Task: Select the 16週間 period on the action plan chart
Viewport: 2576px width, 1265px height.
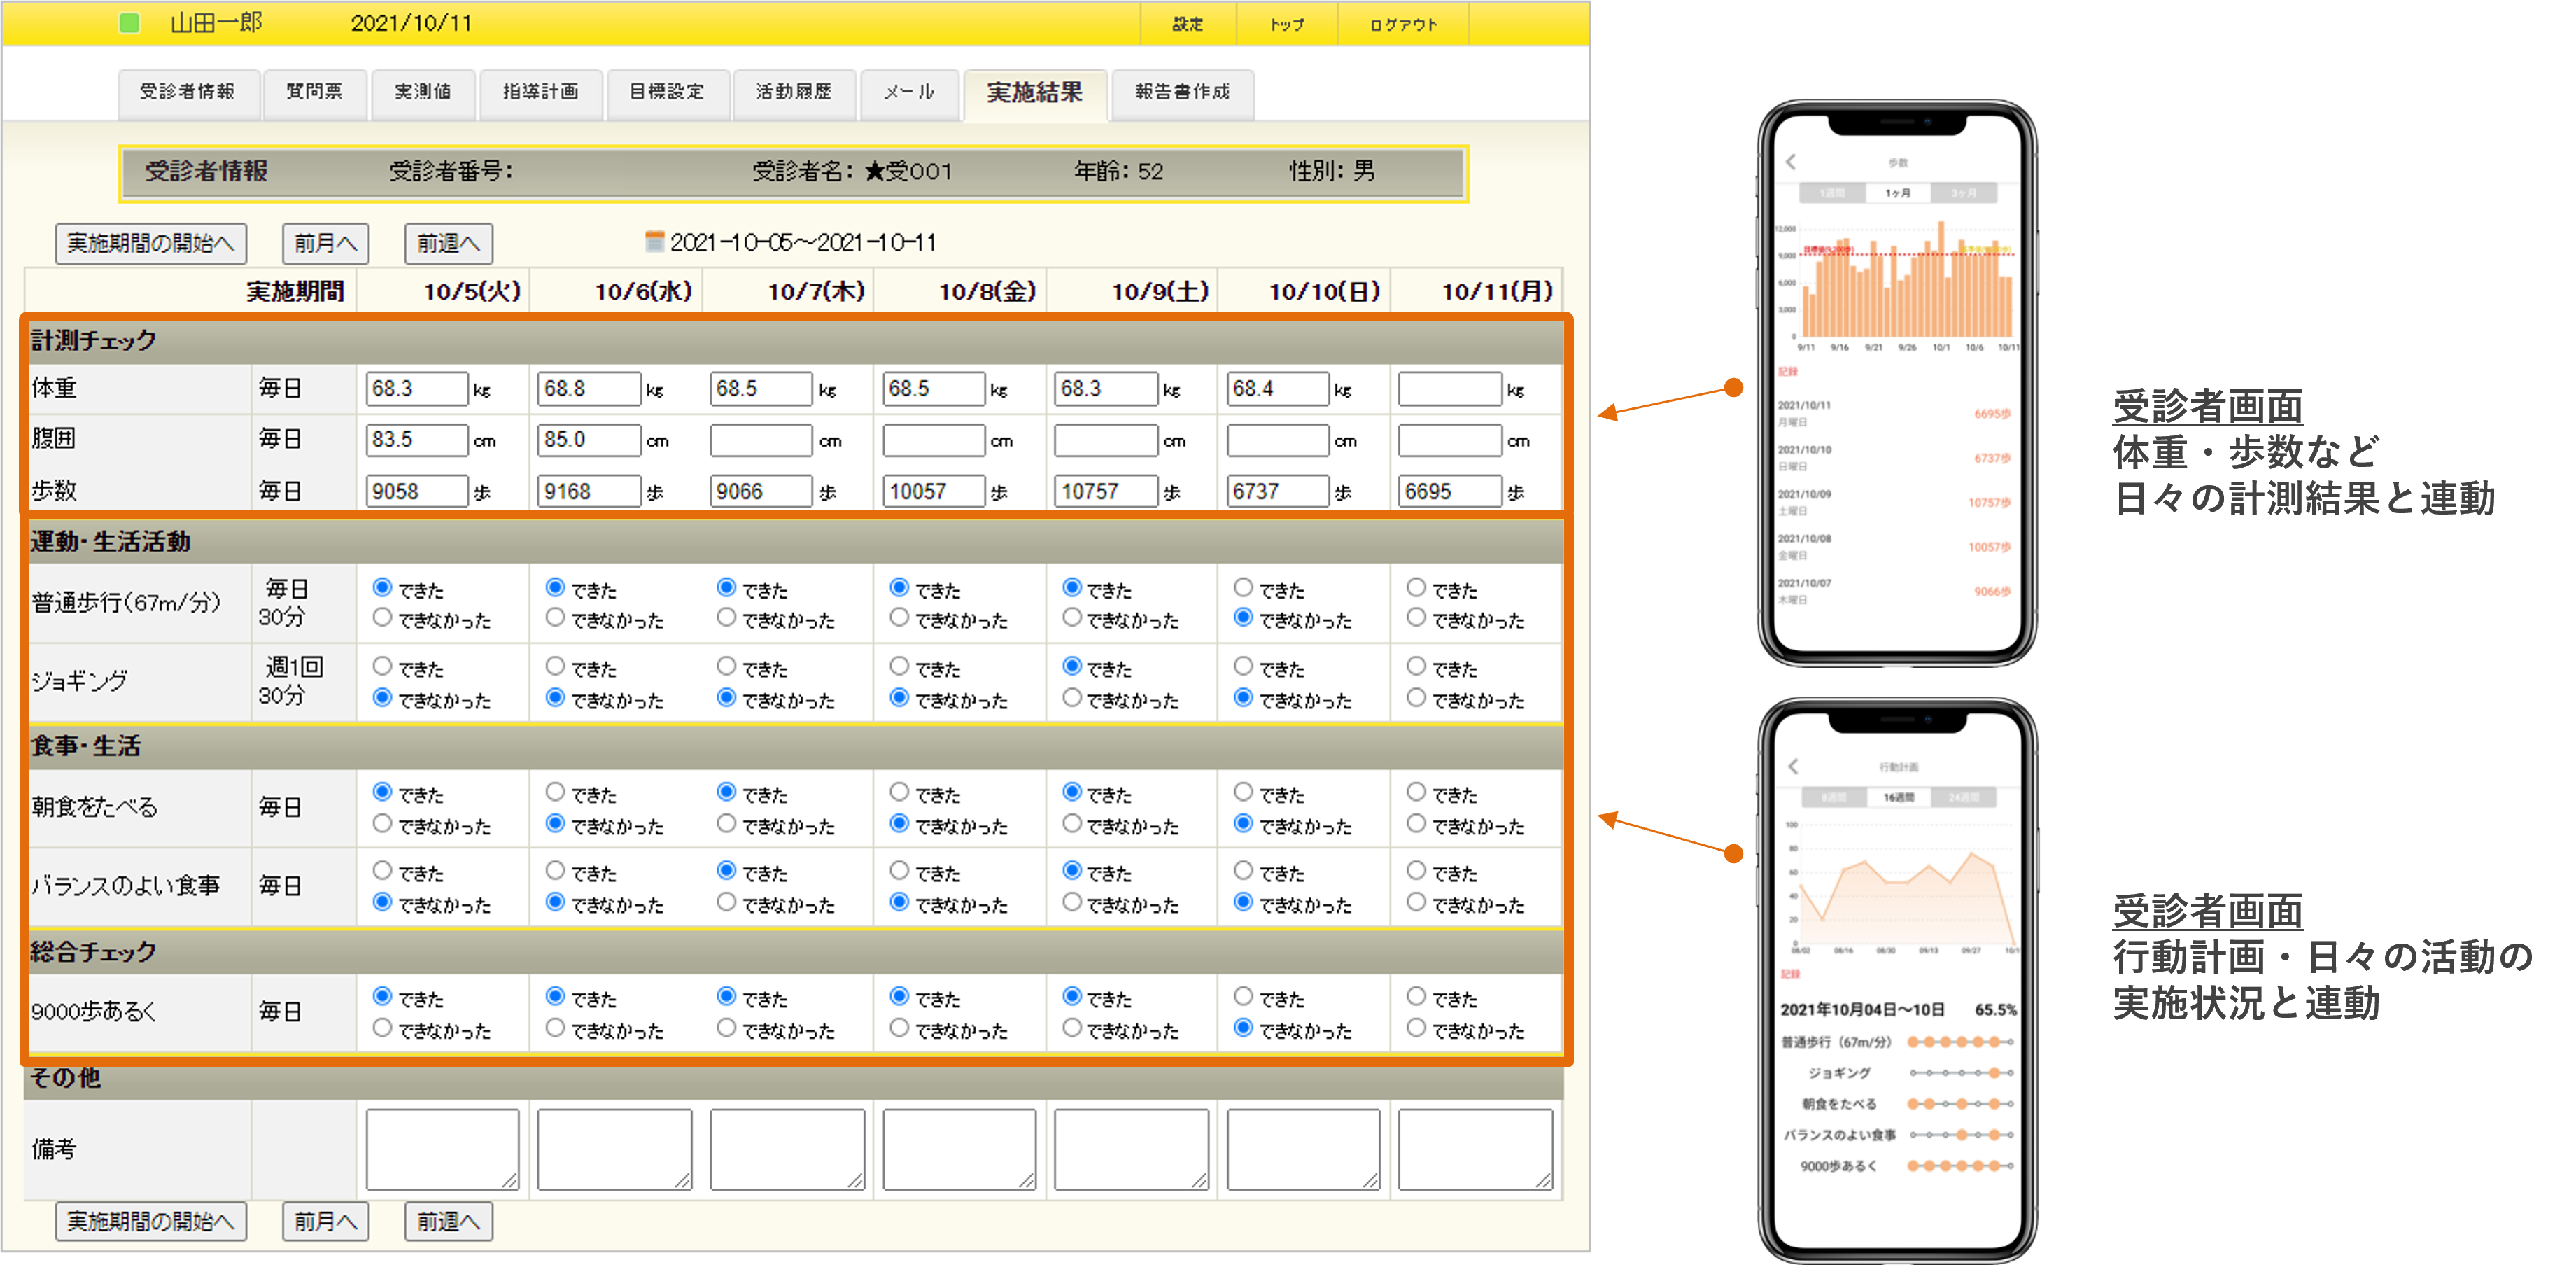Action: [x=1901, y=797]
